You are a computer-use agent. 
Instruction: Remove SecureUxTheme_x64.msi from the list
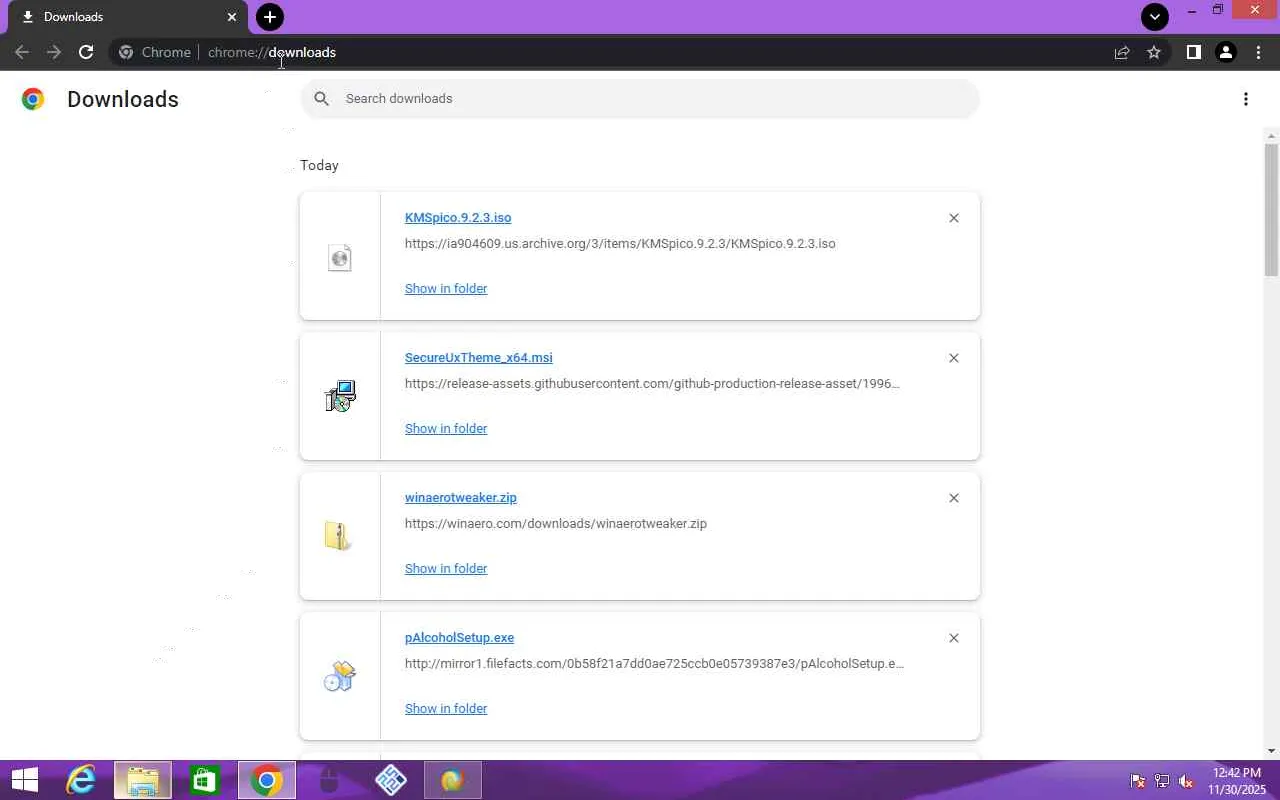pos(954,358)
